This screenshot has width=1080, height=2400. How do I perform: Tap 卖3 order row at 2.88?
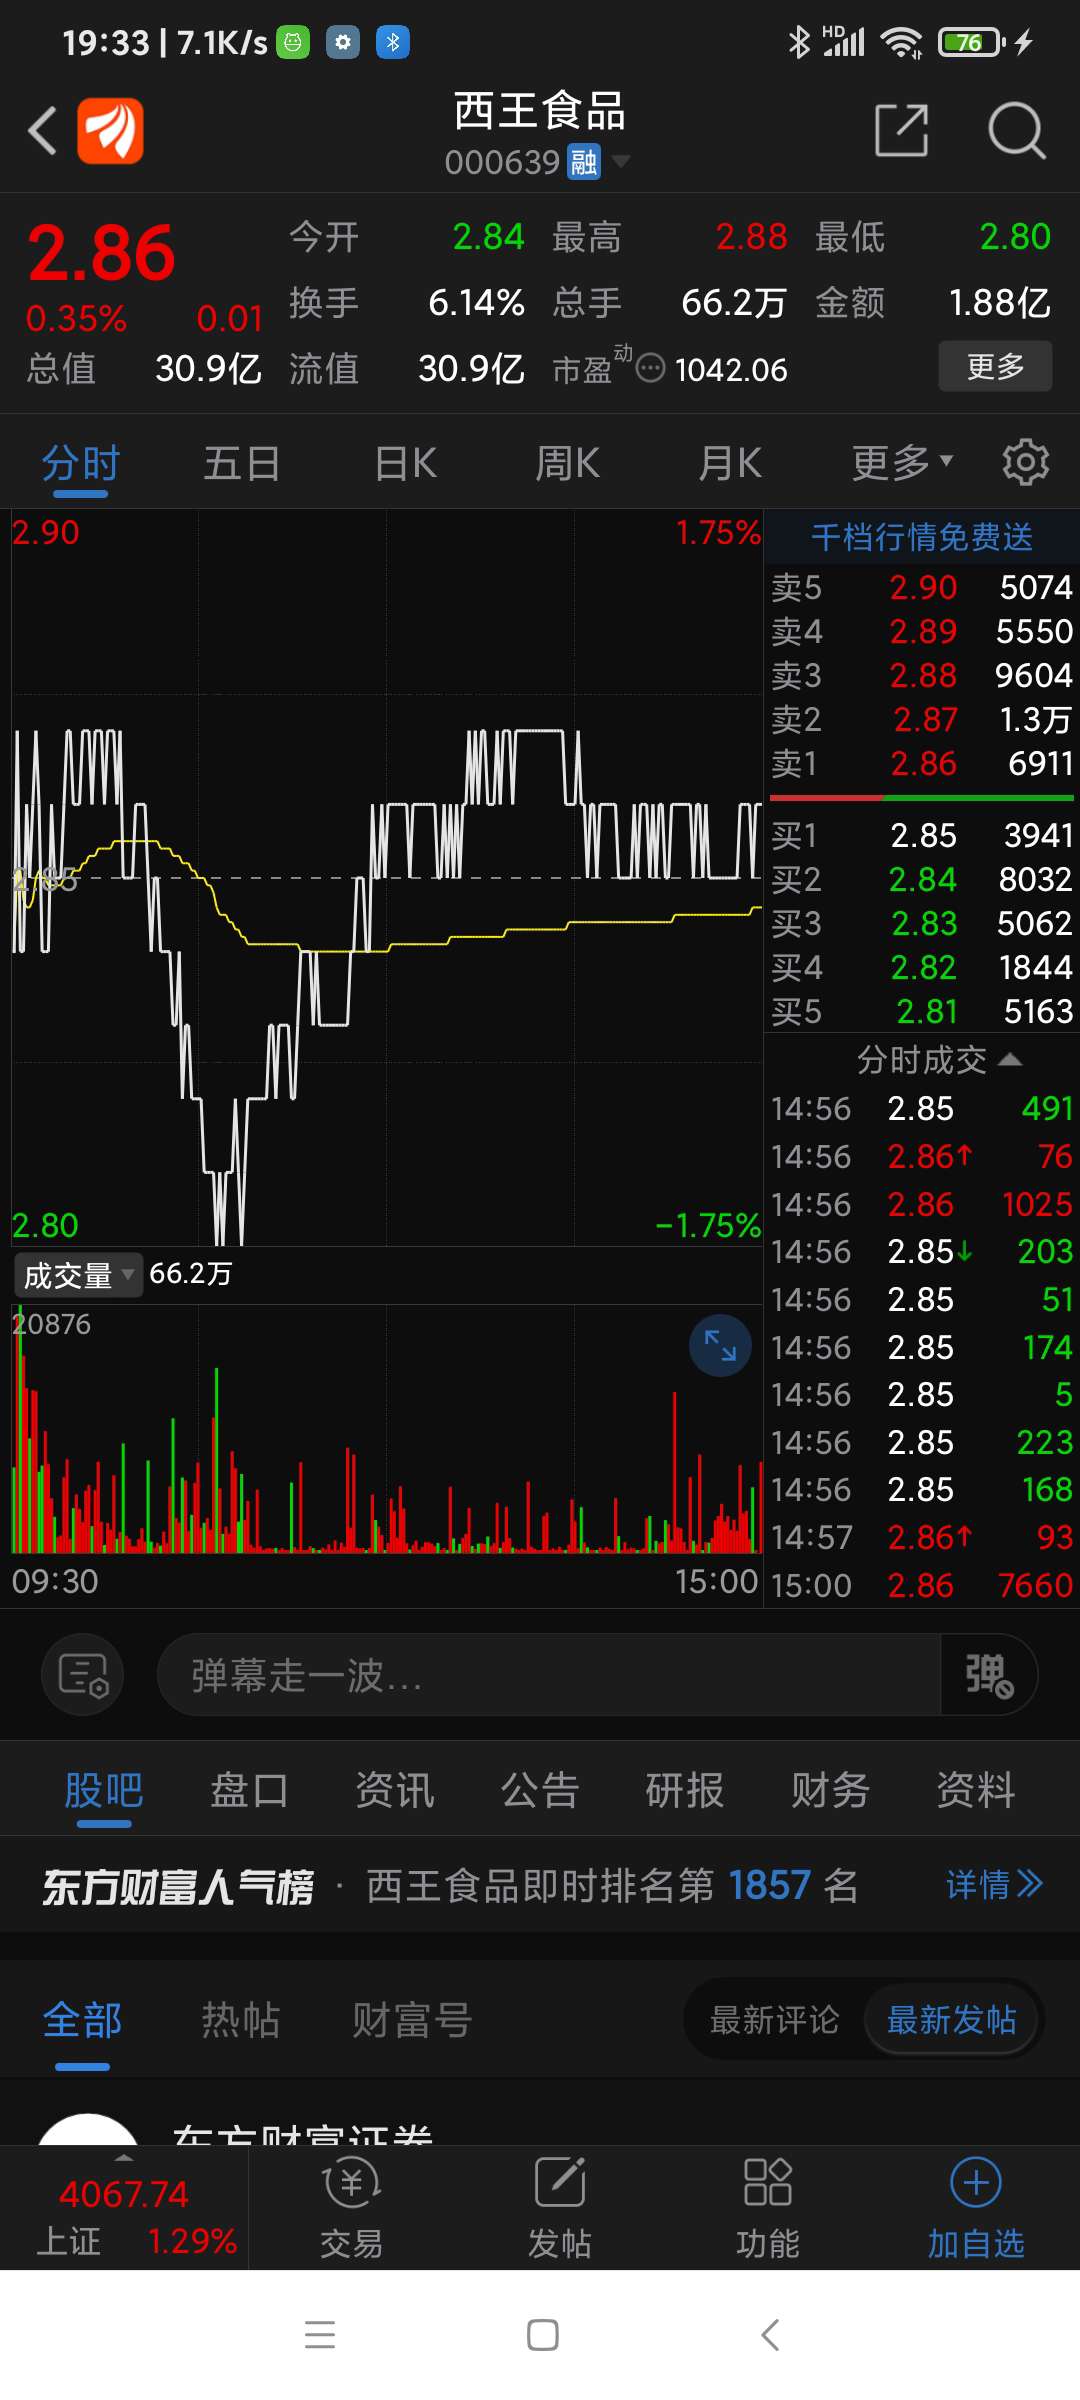(921, 675)
